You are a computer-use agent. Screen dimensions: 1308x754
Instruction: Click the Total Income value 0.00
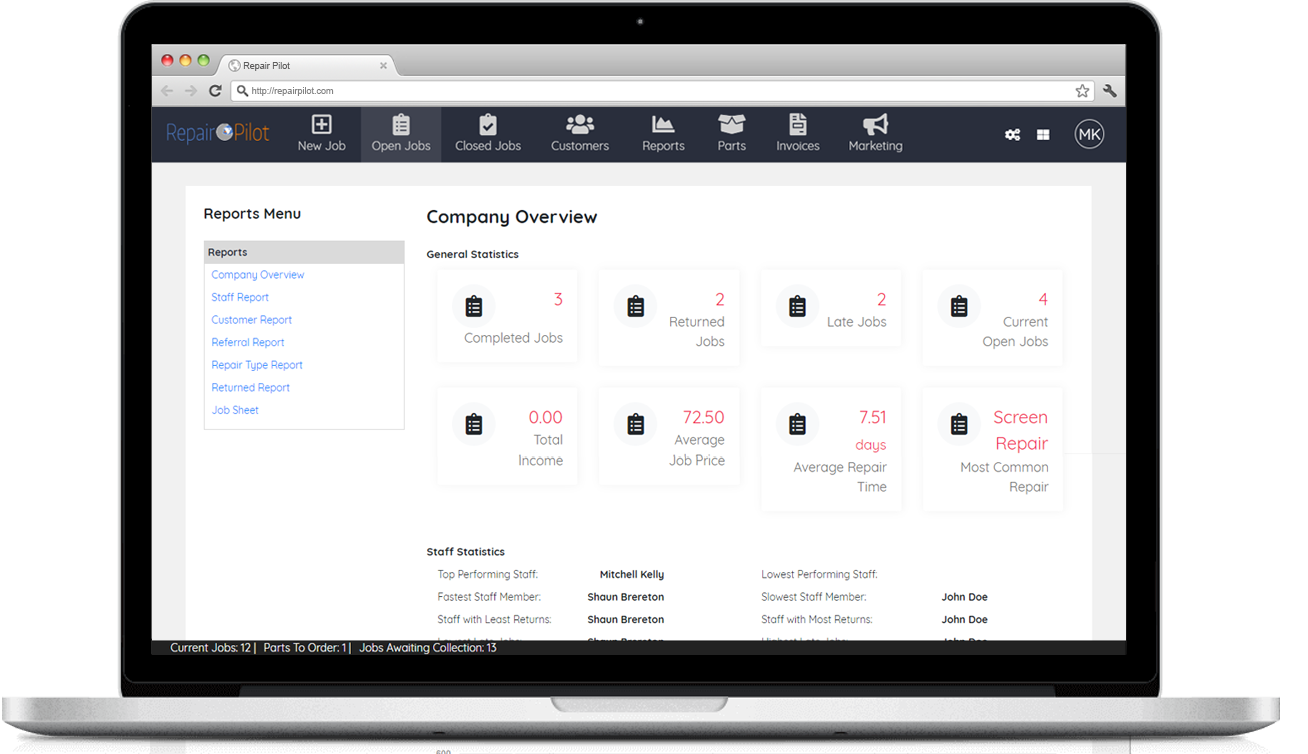point(546,417)
